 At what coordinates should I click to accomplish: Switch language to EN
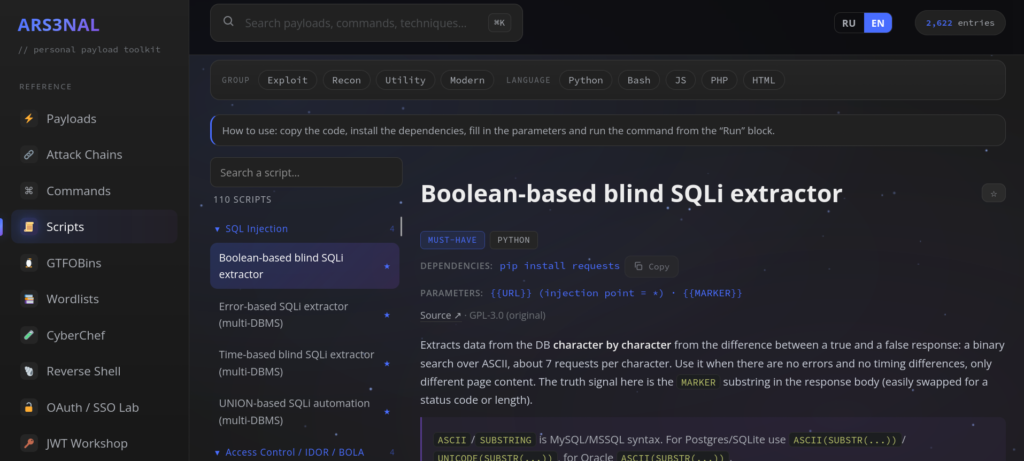pyautogui.click(x=878, y=23)
